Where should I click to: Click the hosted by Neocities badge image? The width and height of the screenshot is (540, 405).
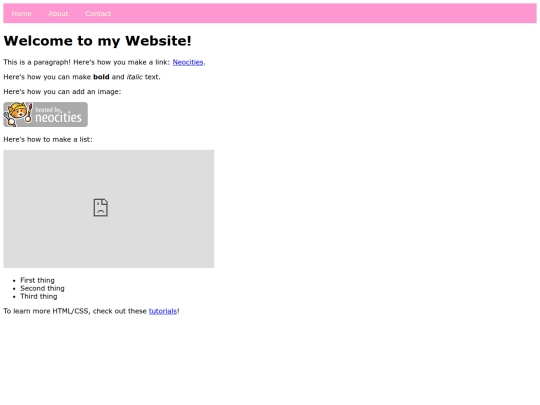[45, 114]
